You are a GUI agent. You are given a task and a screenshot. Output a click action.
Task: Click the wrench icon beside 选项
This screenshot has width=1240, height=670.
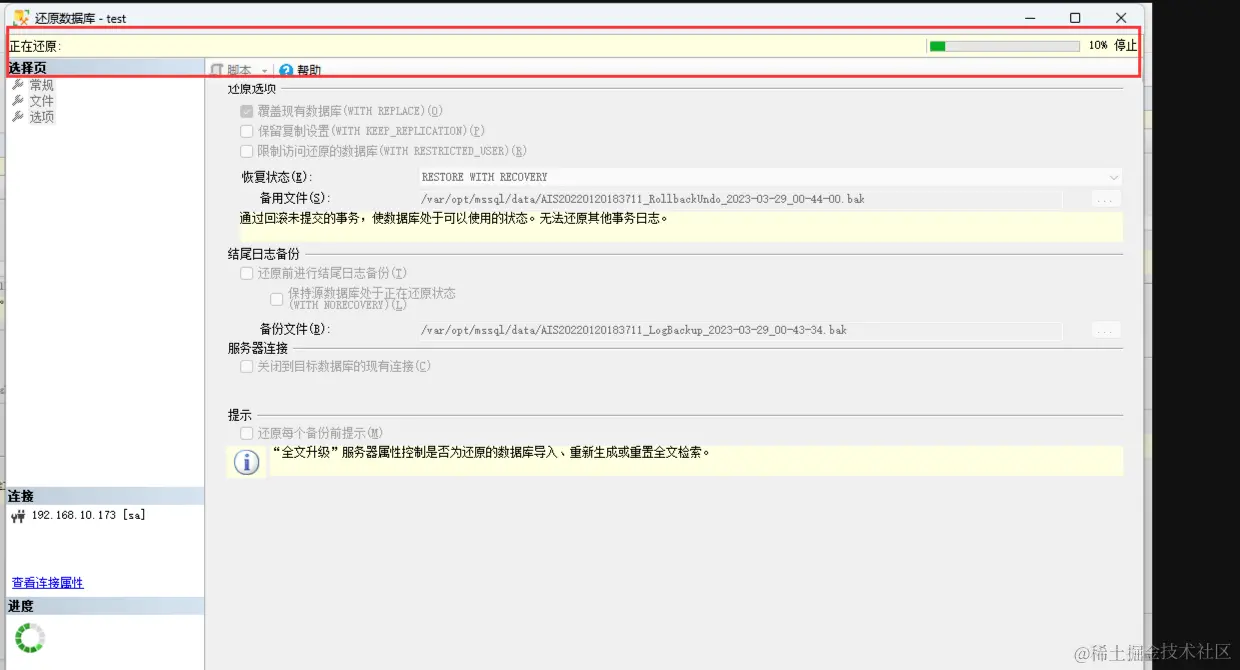tap(18, 117)
